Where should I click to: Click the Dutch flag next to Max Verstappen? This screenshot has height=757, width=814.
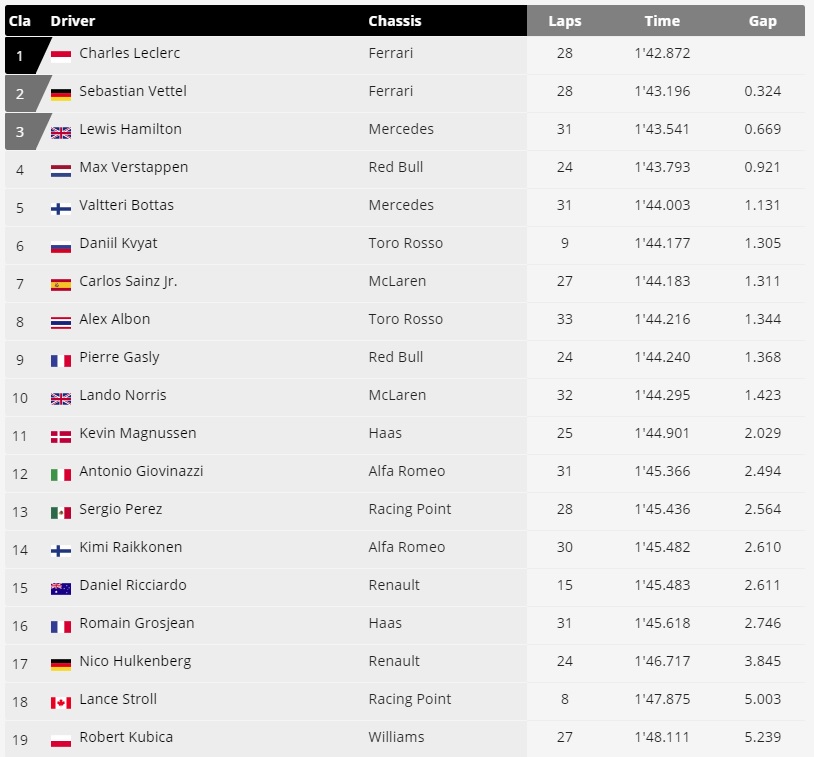coord(61,170)
